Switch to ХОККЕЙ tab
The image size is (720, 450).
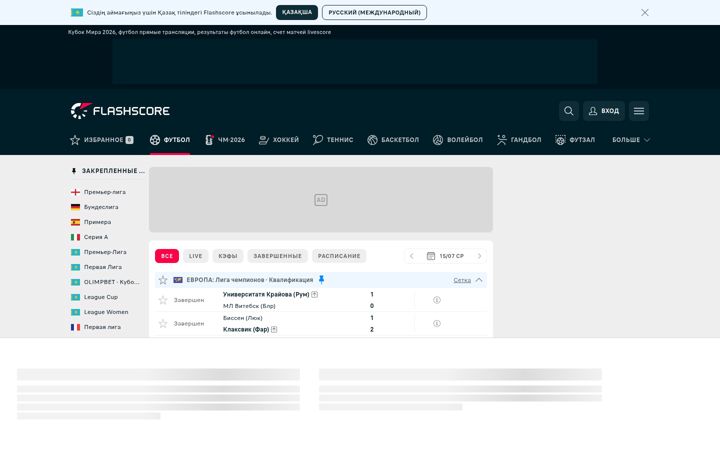279,140
